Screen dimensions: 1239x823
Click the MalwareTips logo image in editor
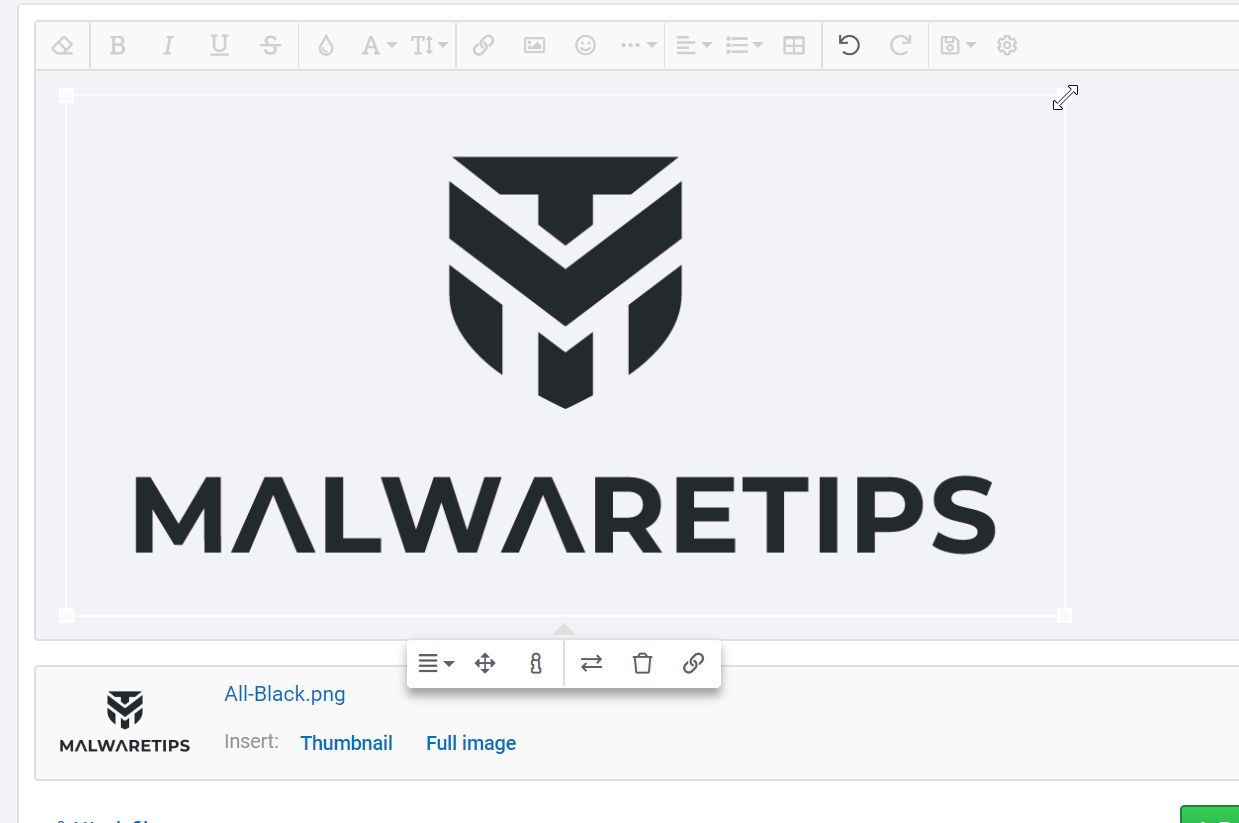coord(565,355)
